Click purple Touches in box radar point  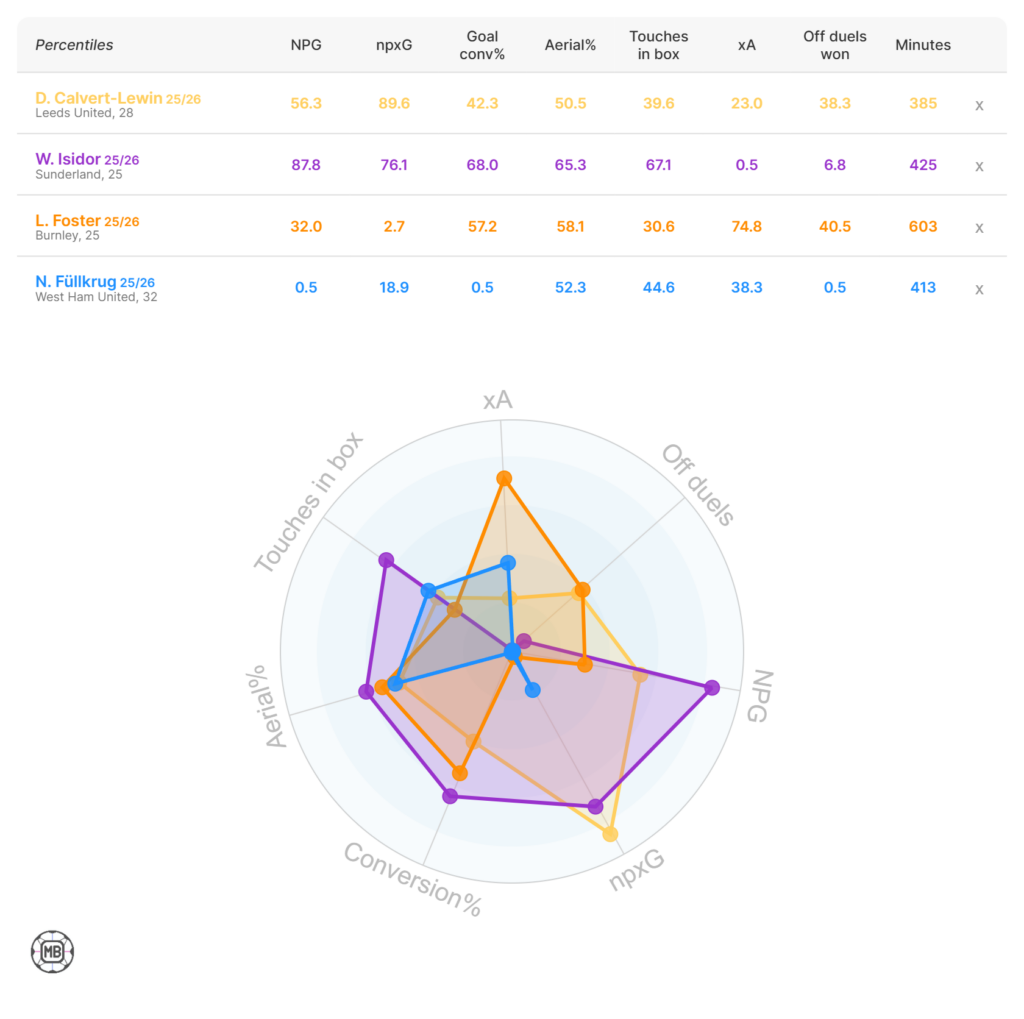(386, 560)
